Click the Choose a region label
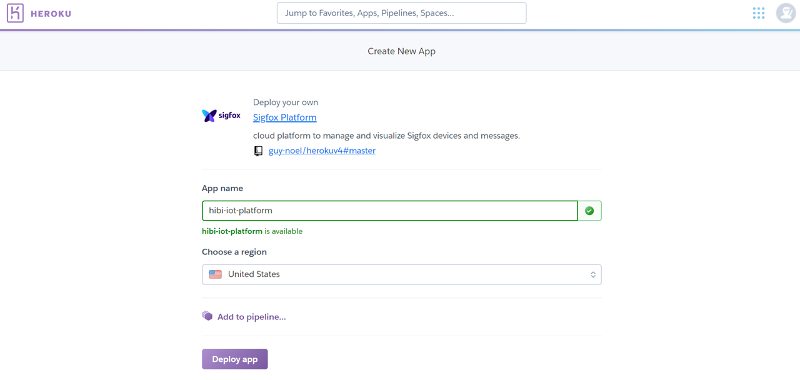 point(234,252)
